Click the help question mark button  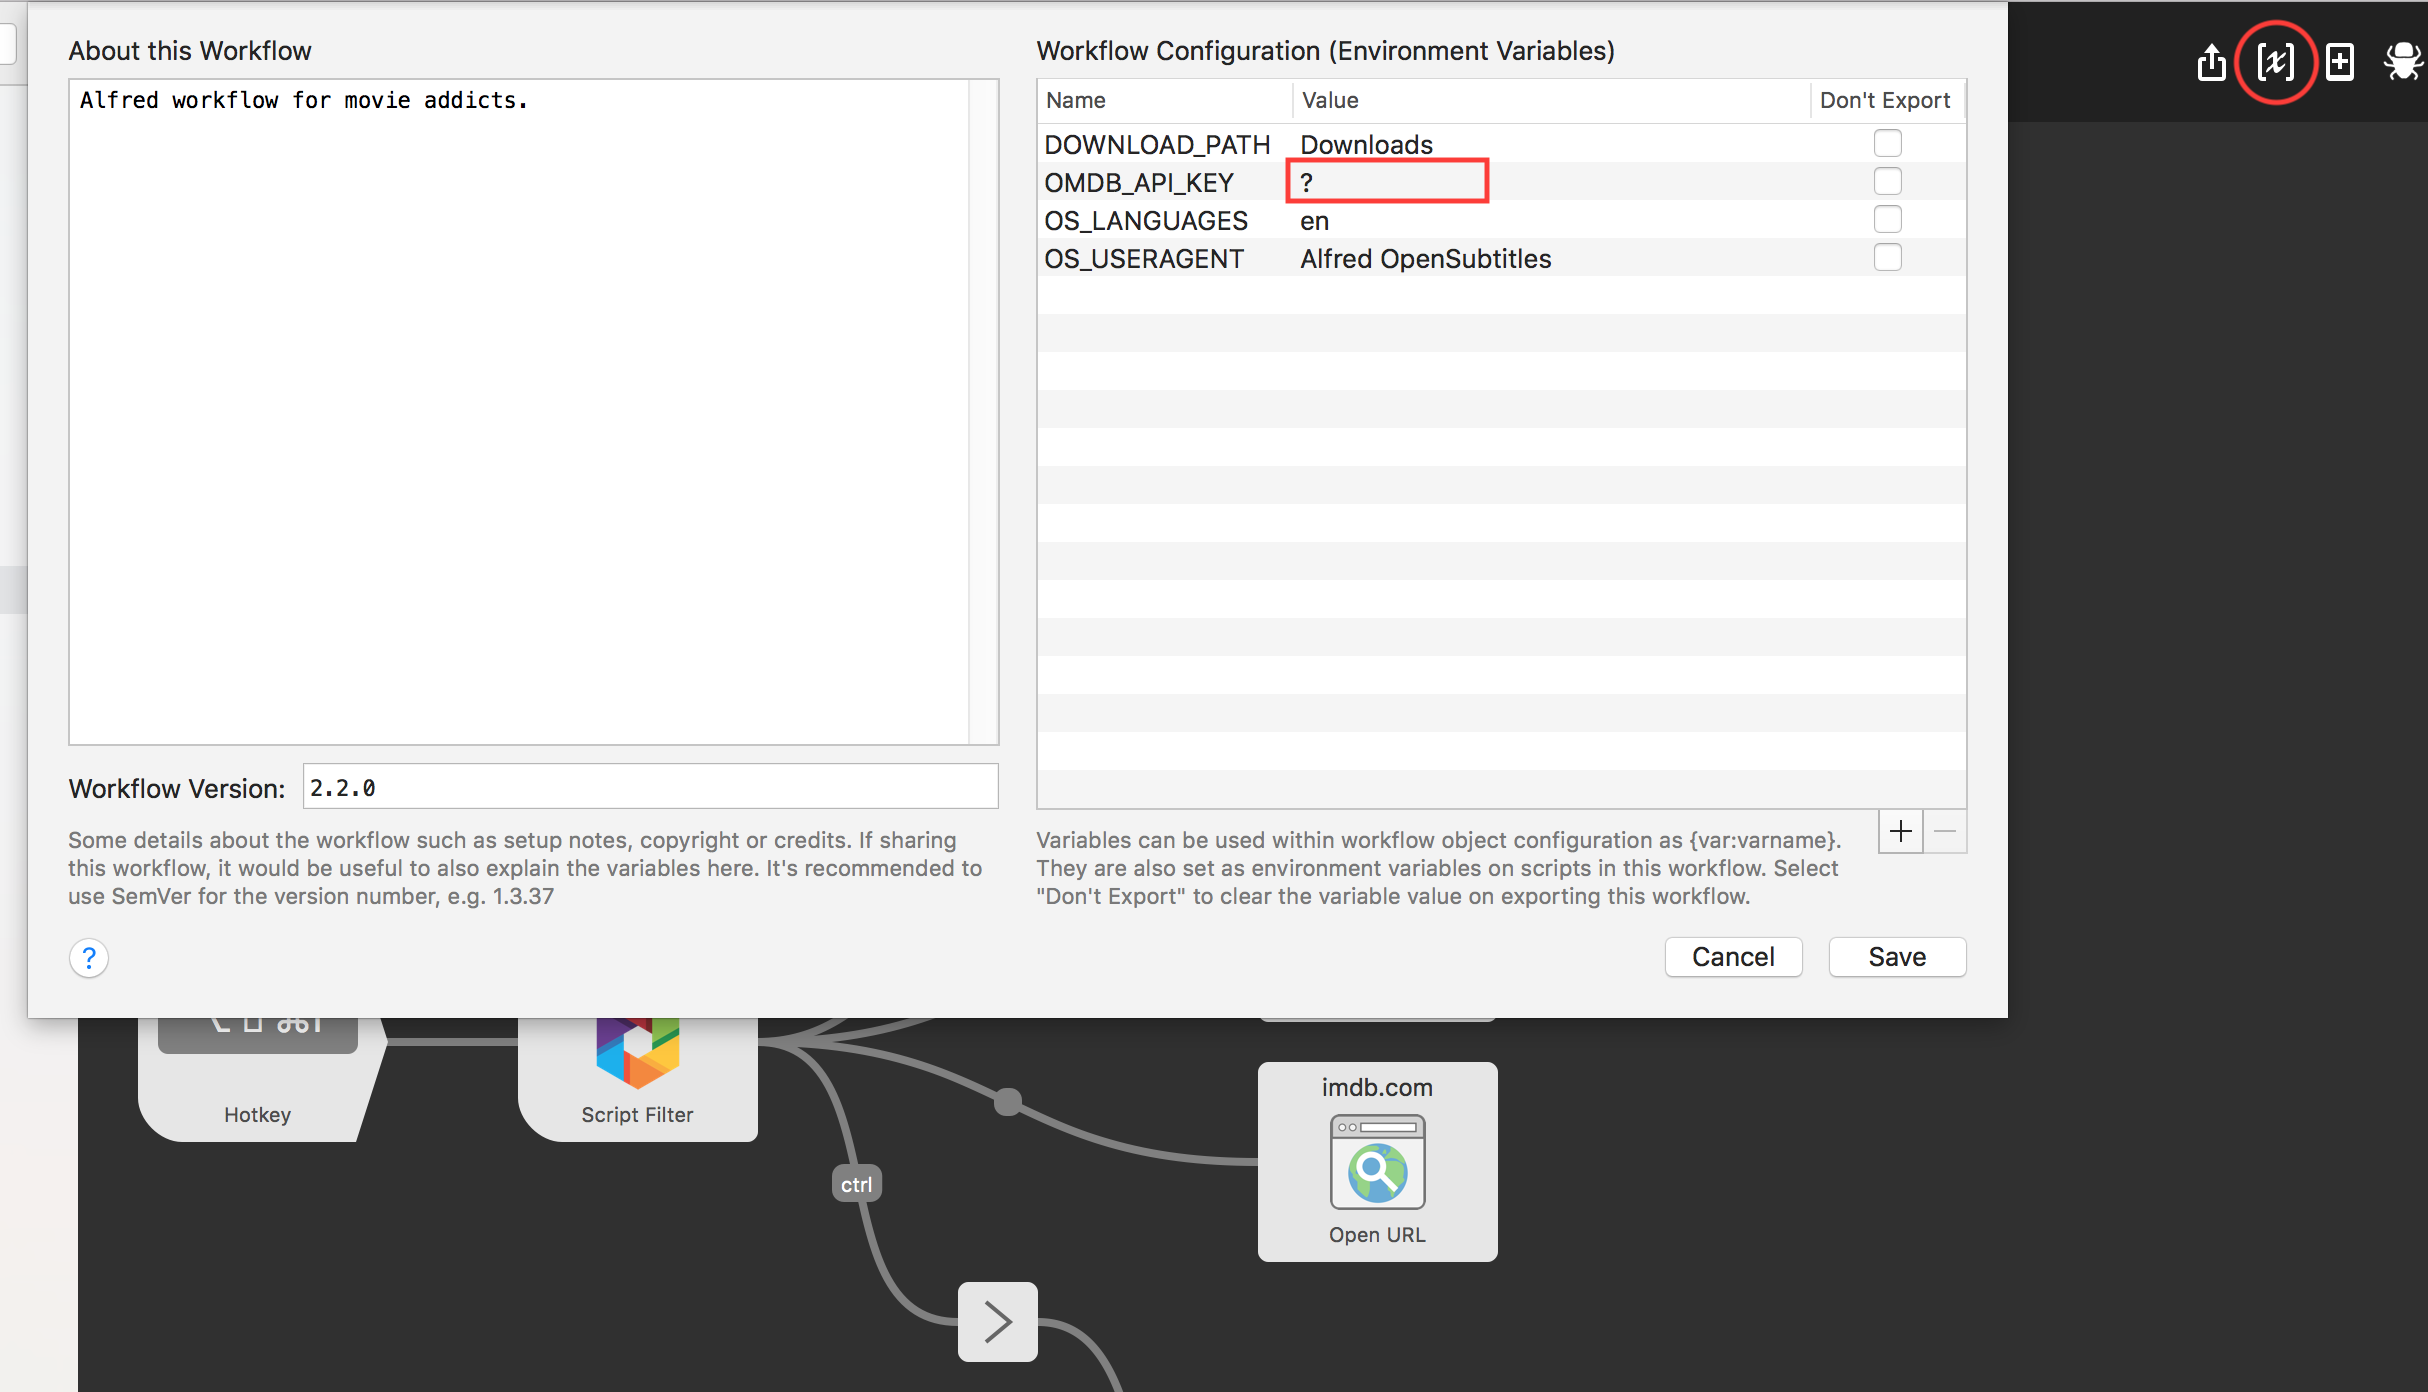point(89,958)
